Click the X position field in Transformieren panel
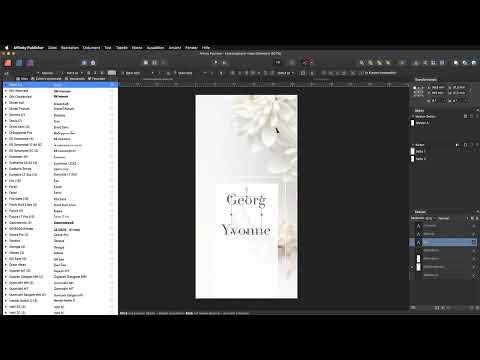Screen dimensions: 480x360 (438, 88)
